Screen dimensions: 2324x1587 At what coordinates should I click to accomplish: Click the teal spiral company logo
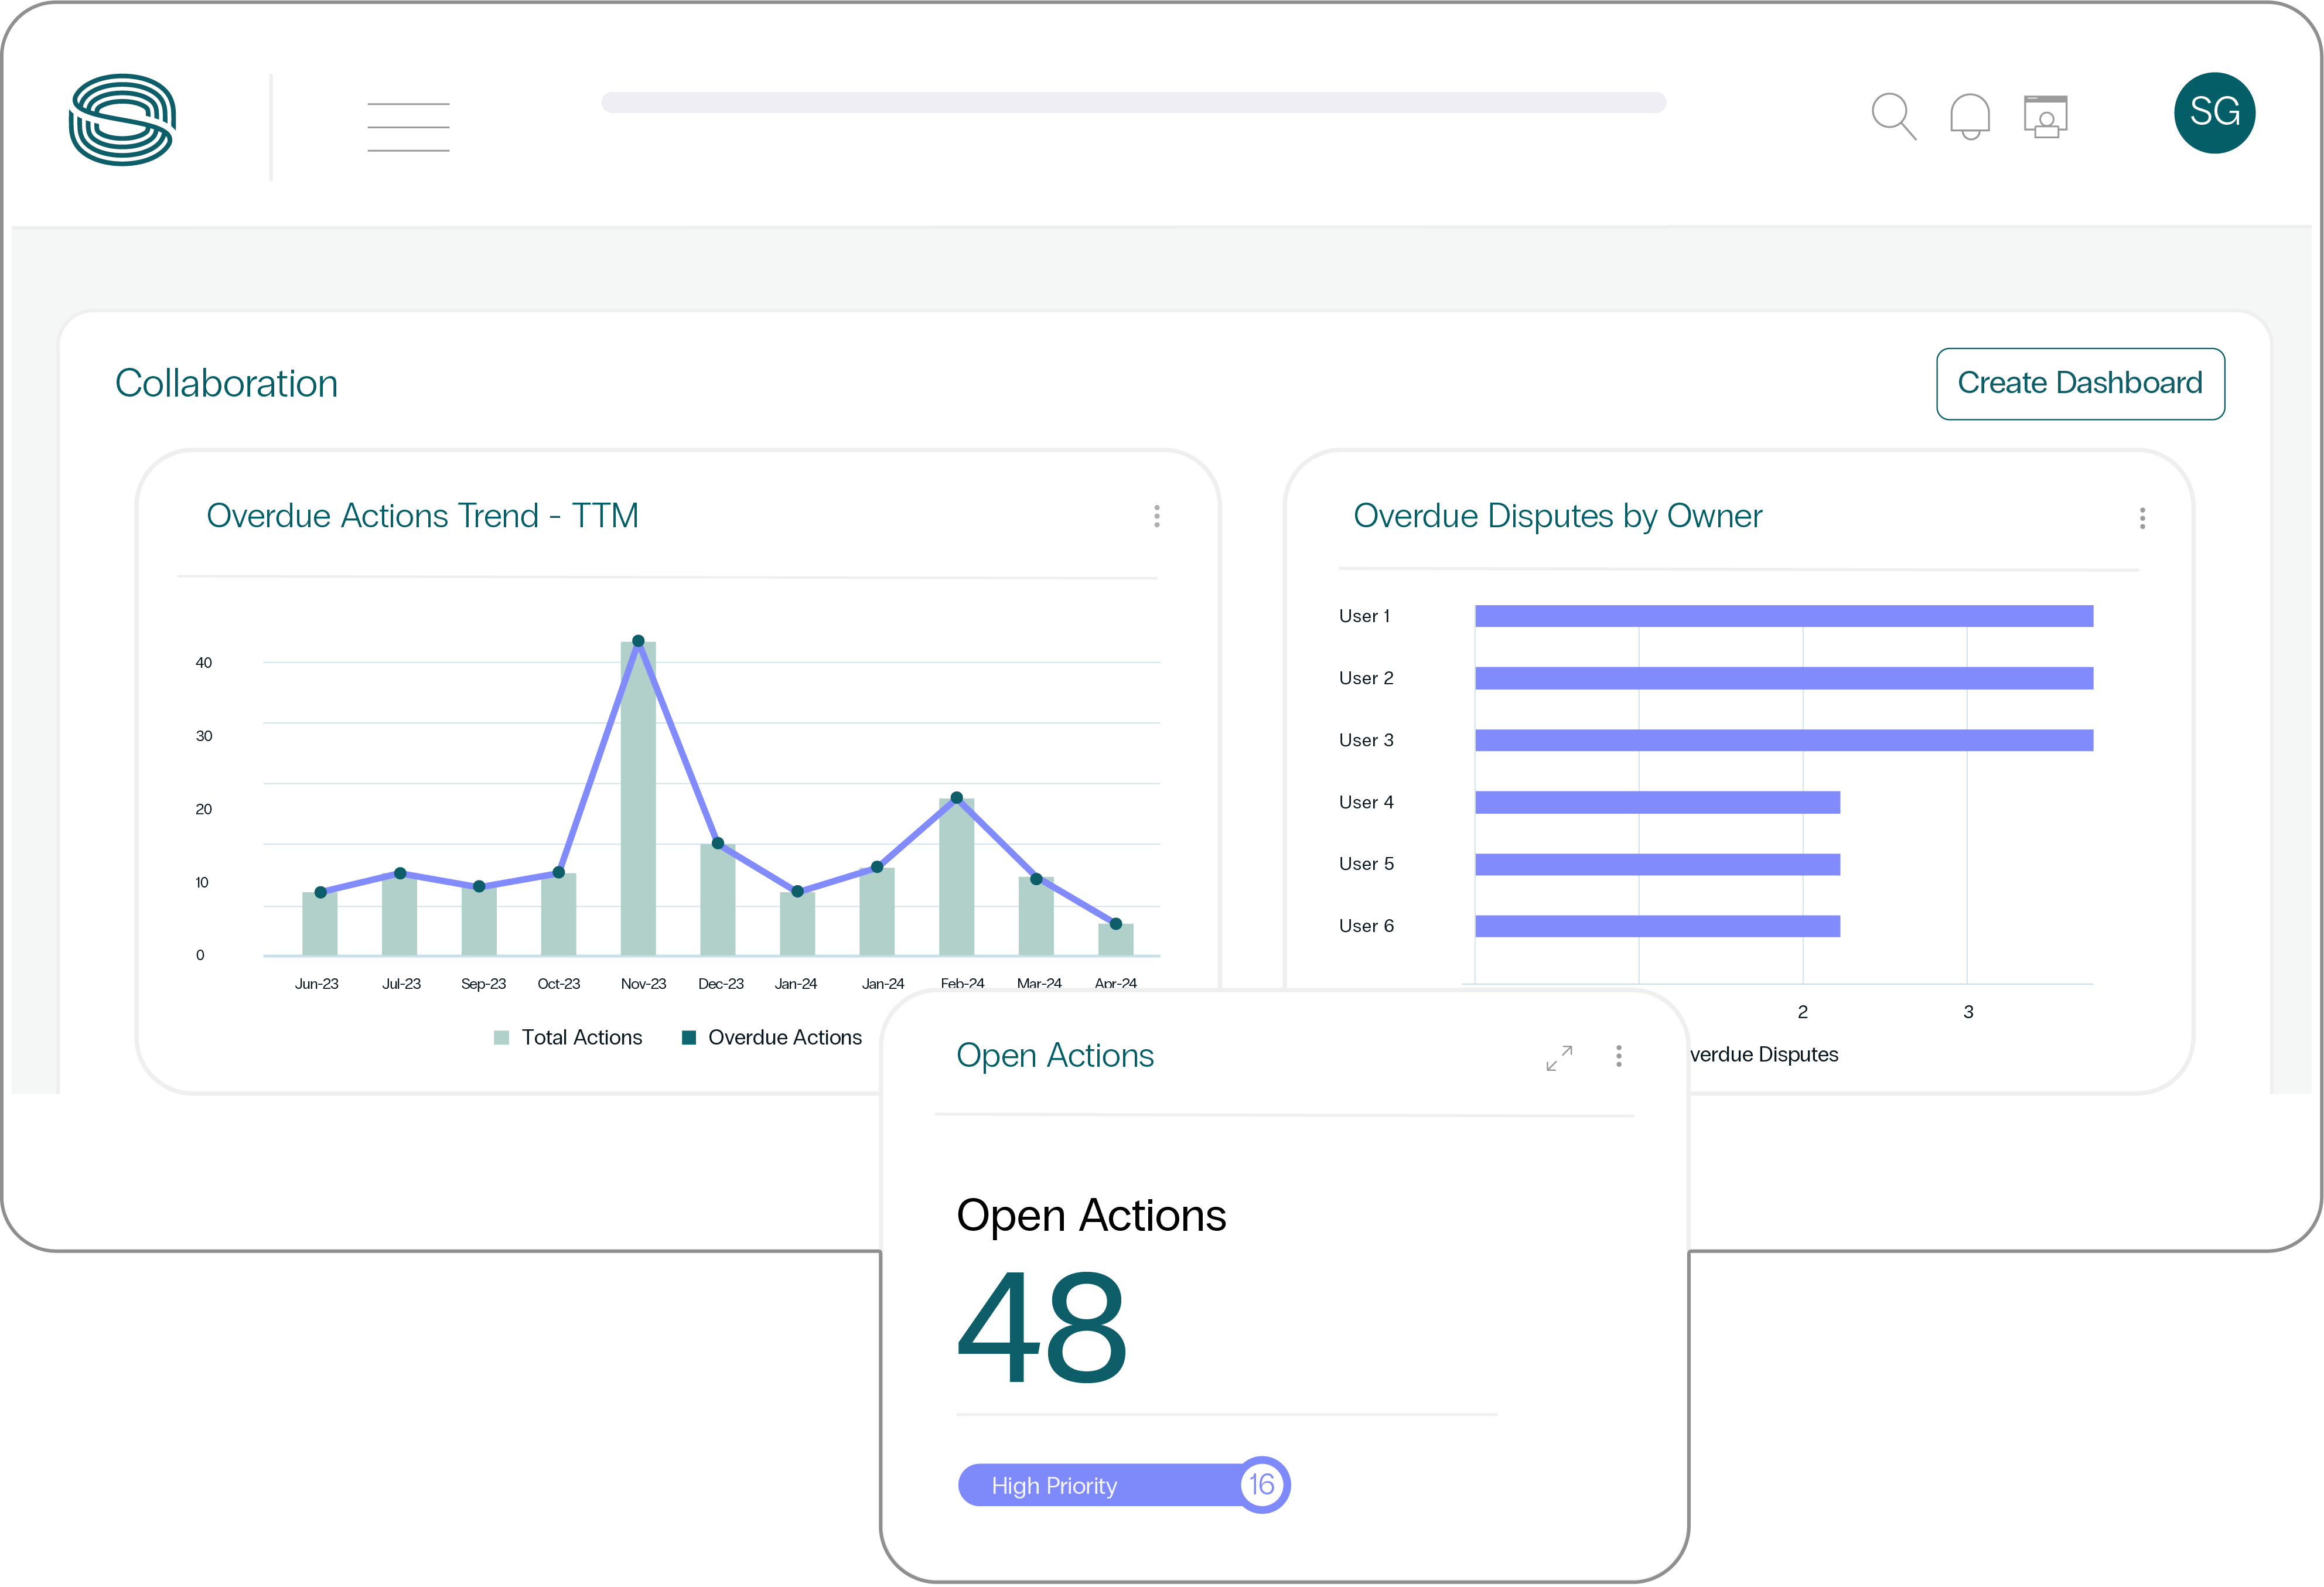[122, 120]
